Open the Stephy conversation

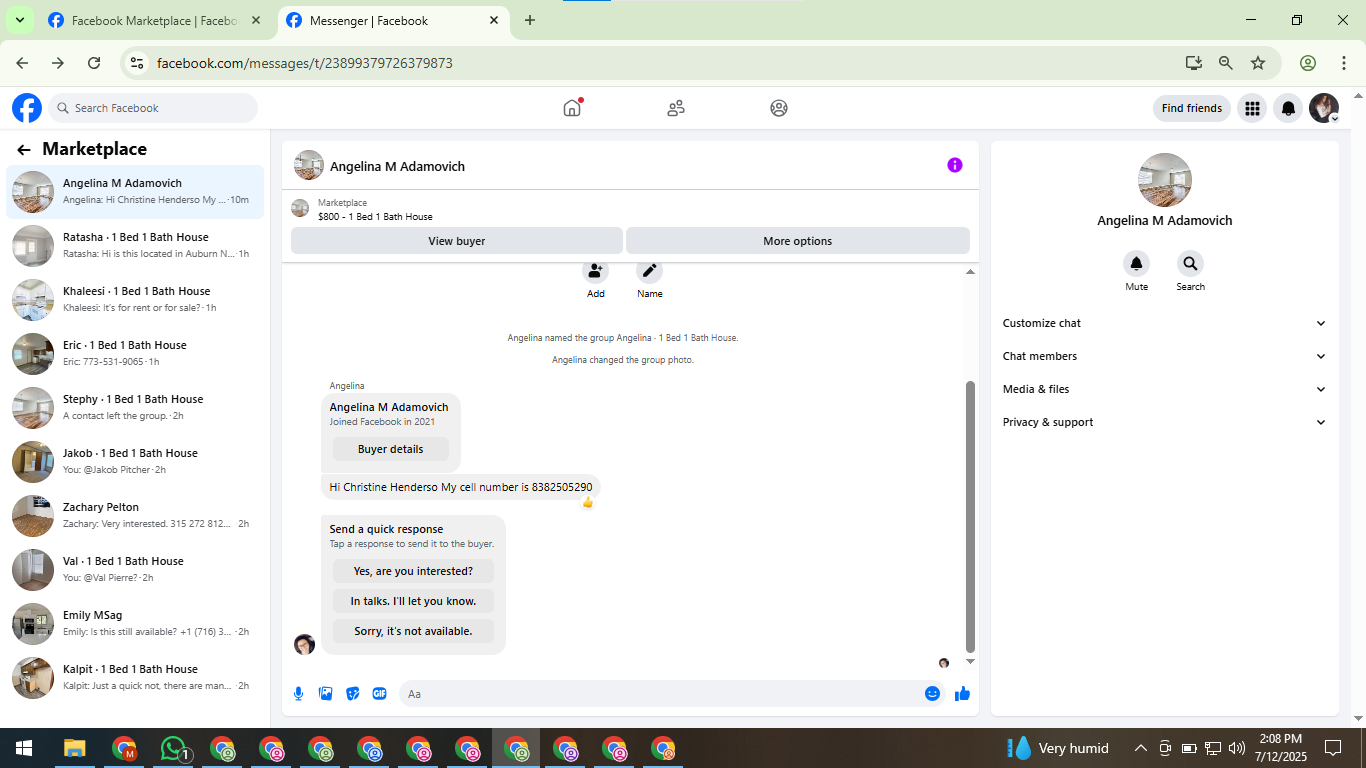click(x=135, y=407)
